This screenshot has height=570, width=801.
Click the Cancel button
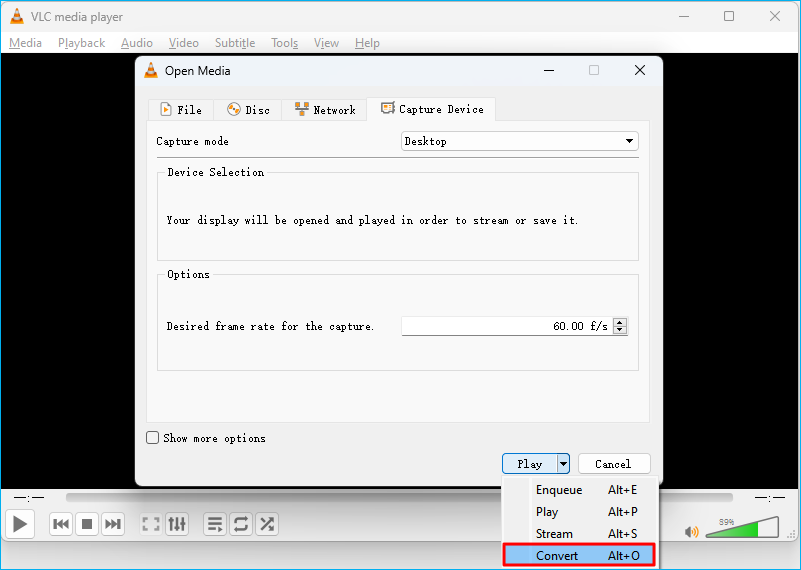coord(614,464)
